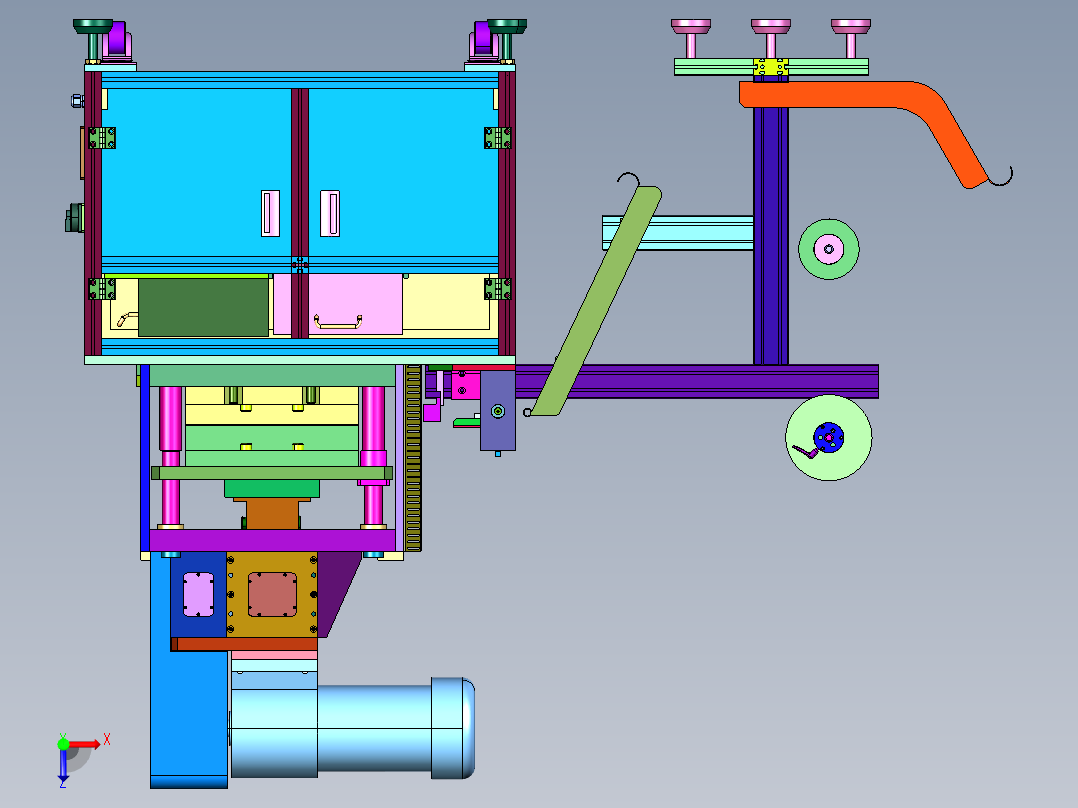Screen dimensions: 1078x808
Task: Select the purple triangular bracket
Action: (x=336, y=591)
